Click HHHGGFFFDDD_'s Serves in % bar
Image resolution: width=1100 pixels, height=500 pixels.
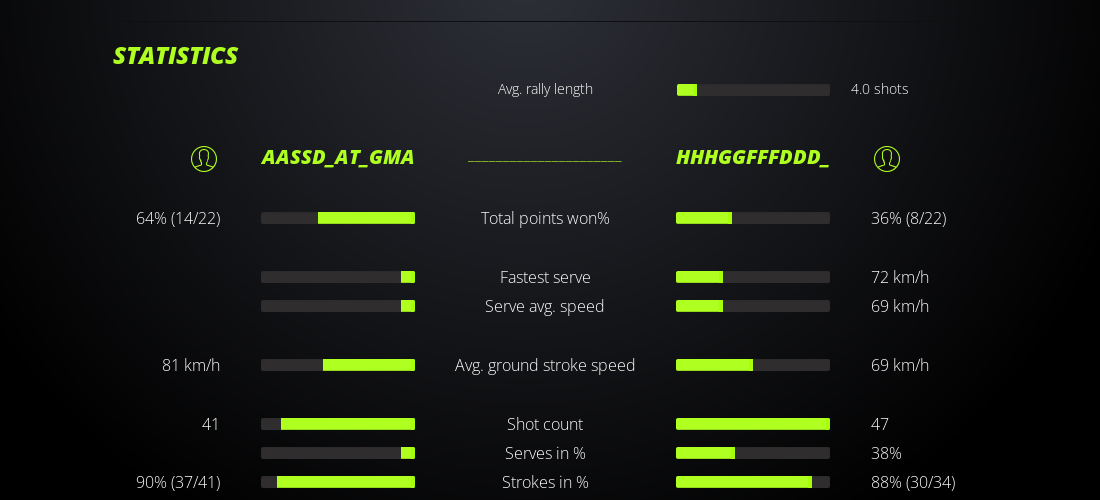coord(753,453)
